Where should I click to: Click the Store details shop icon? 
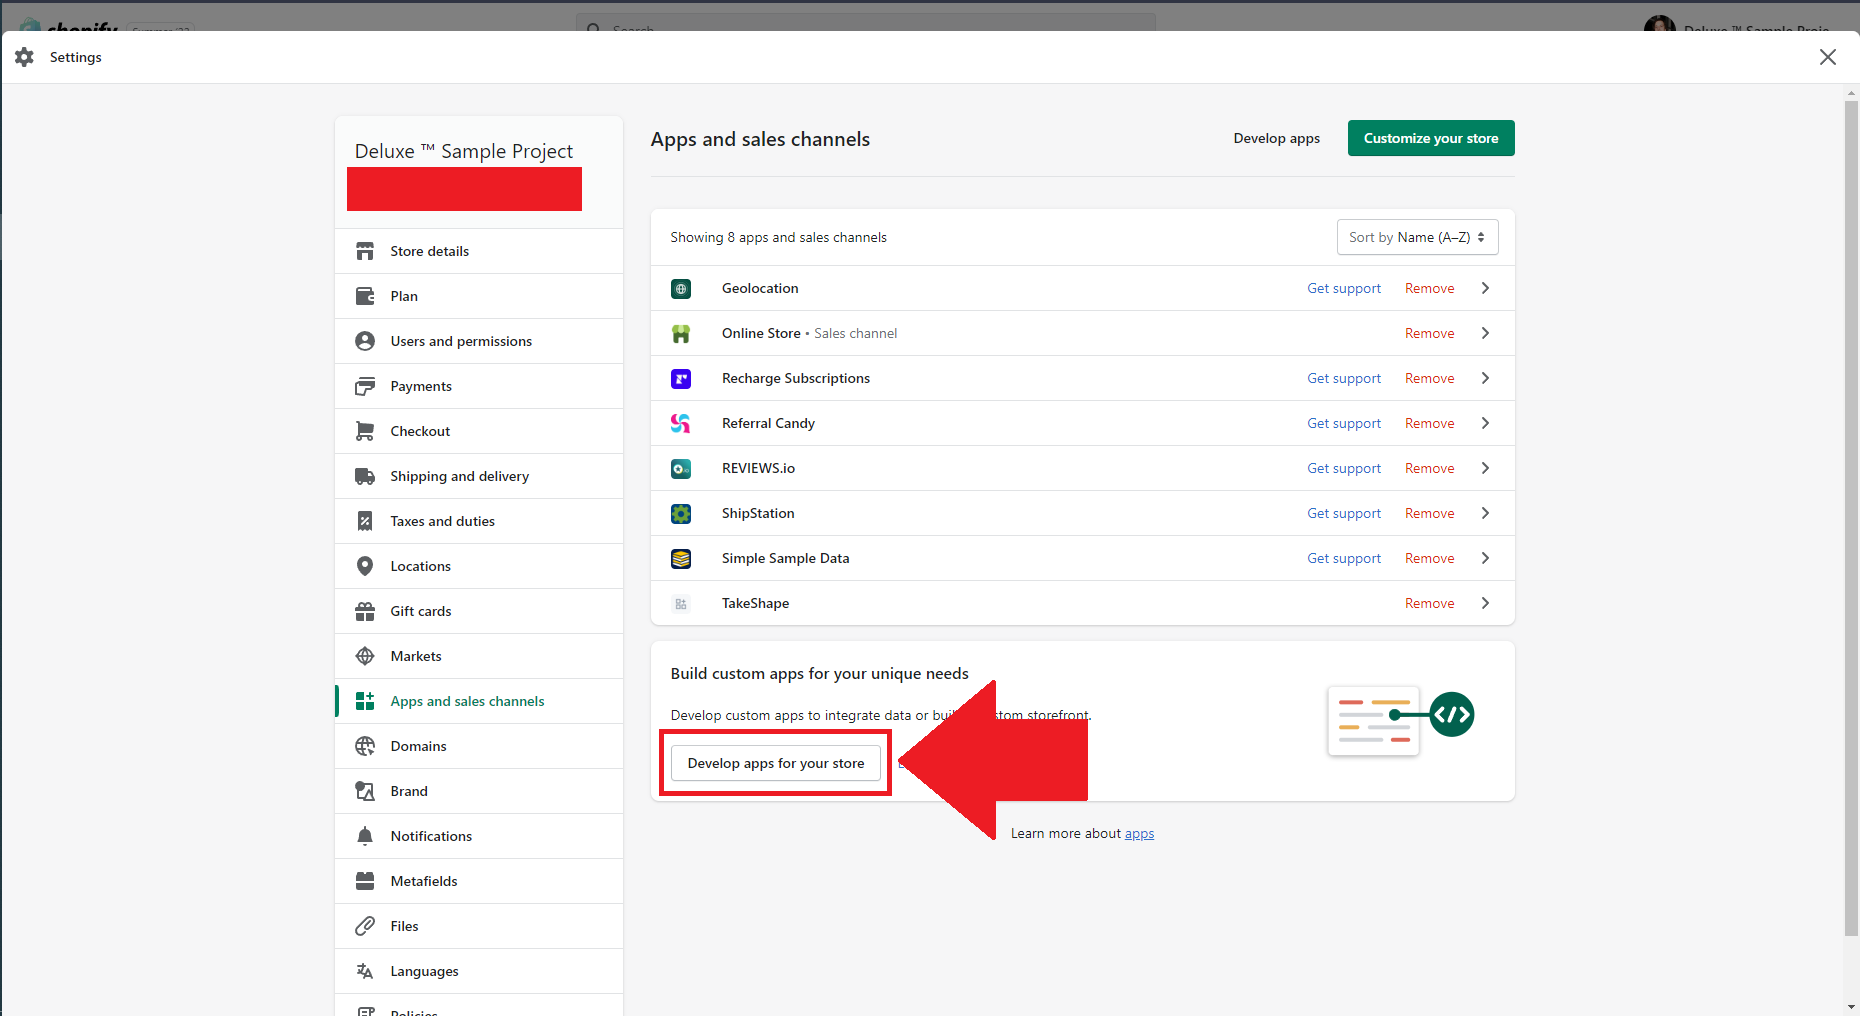pos(365,251)
